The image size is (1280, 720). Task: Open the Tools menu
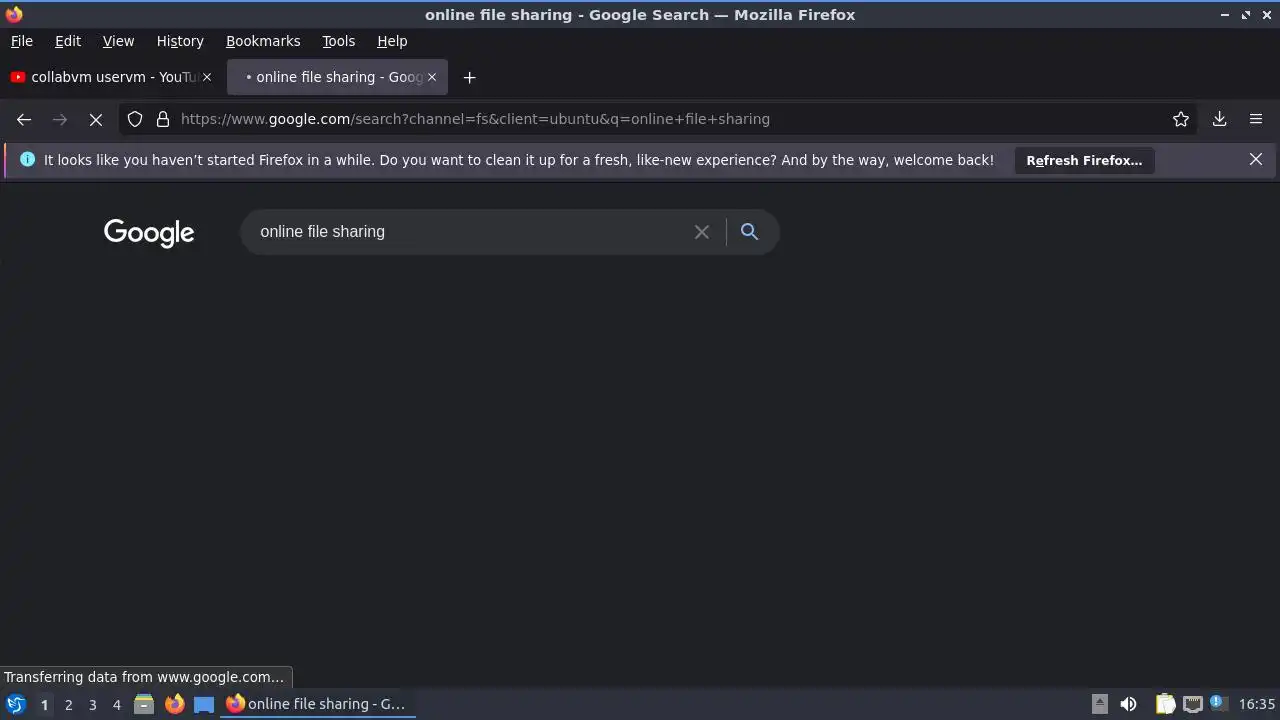tap(339, 41)
